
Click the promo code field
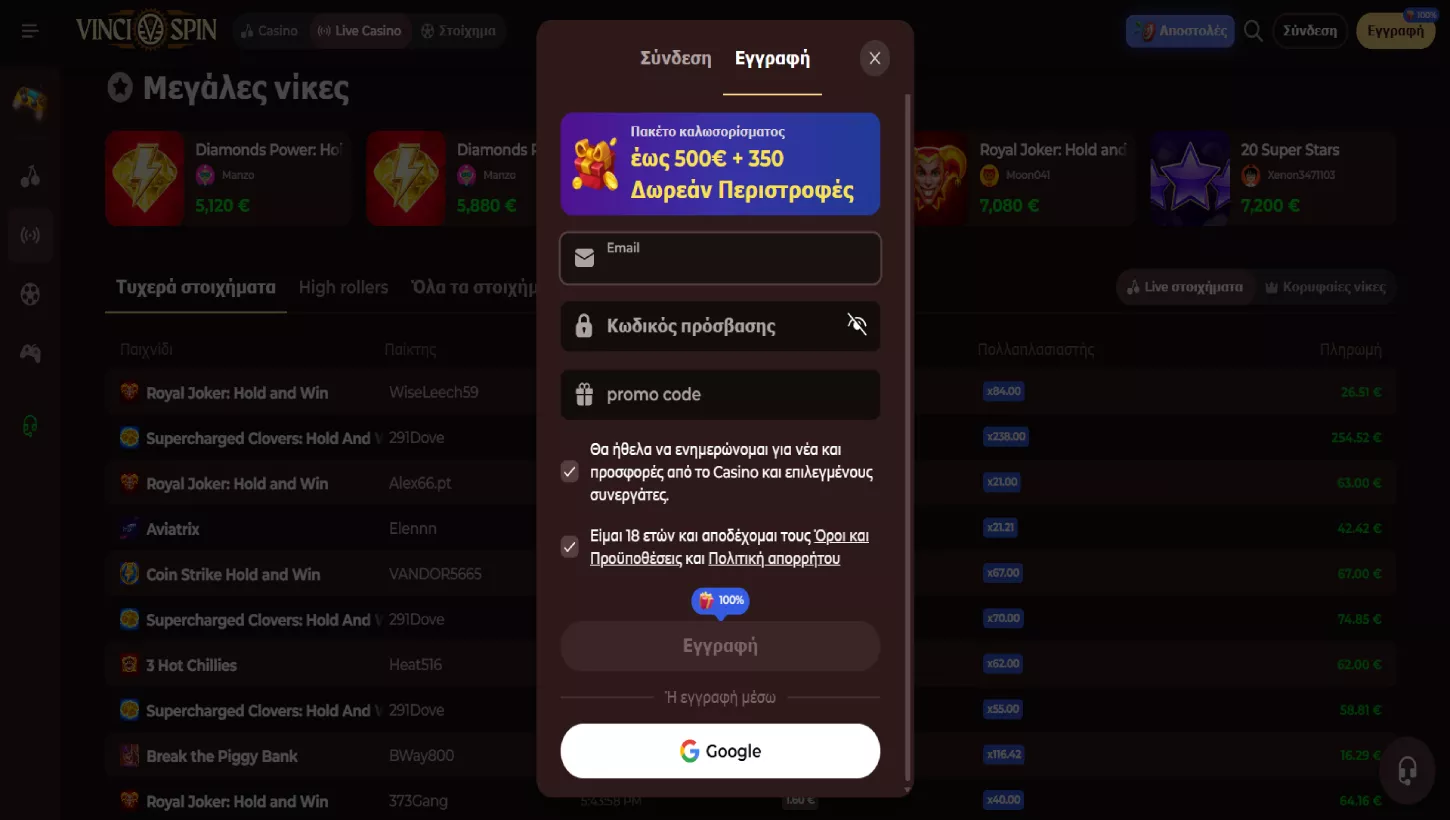click(x=720, y=394)
